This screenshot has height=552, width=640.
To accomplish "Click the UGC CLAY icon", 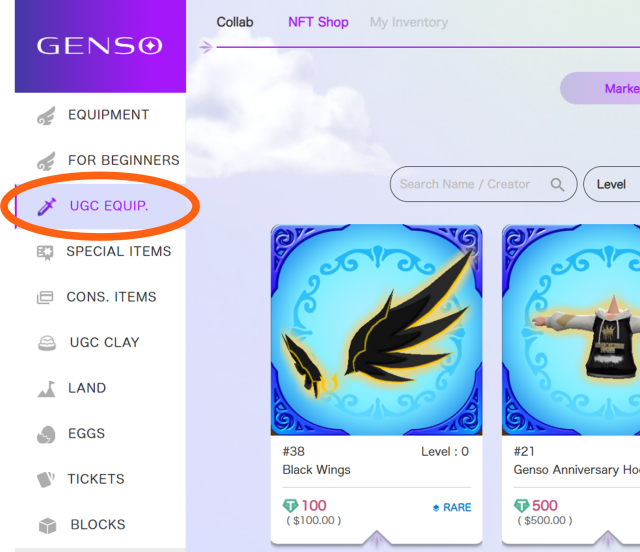I will click(47, 343).
